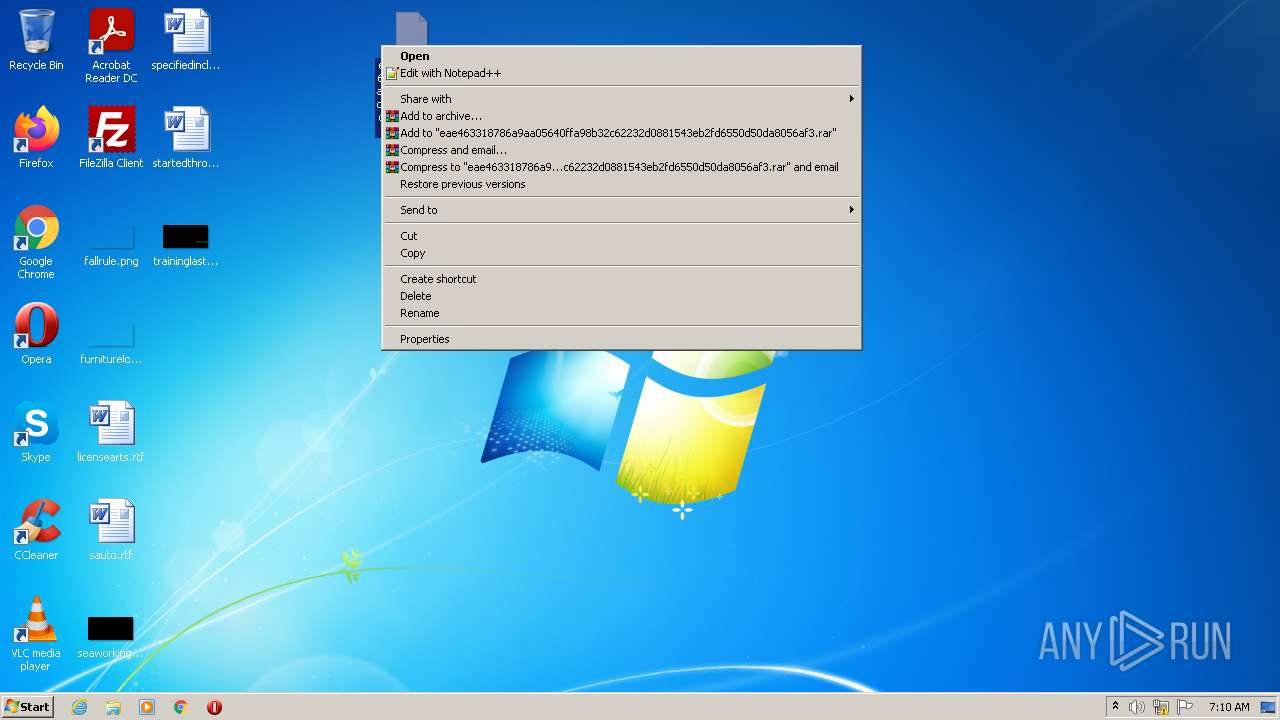
Task: Open Windows Explorer in the taskbar
Action: pyautogui.click(x=113, y=707)
